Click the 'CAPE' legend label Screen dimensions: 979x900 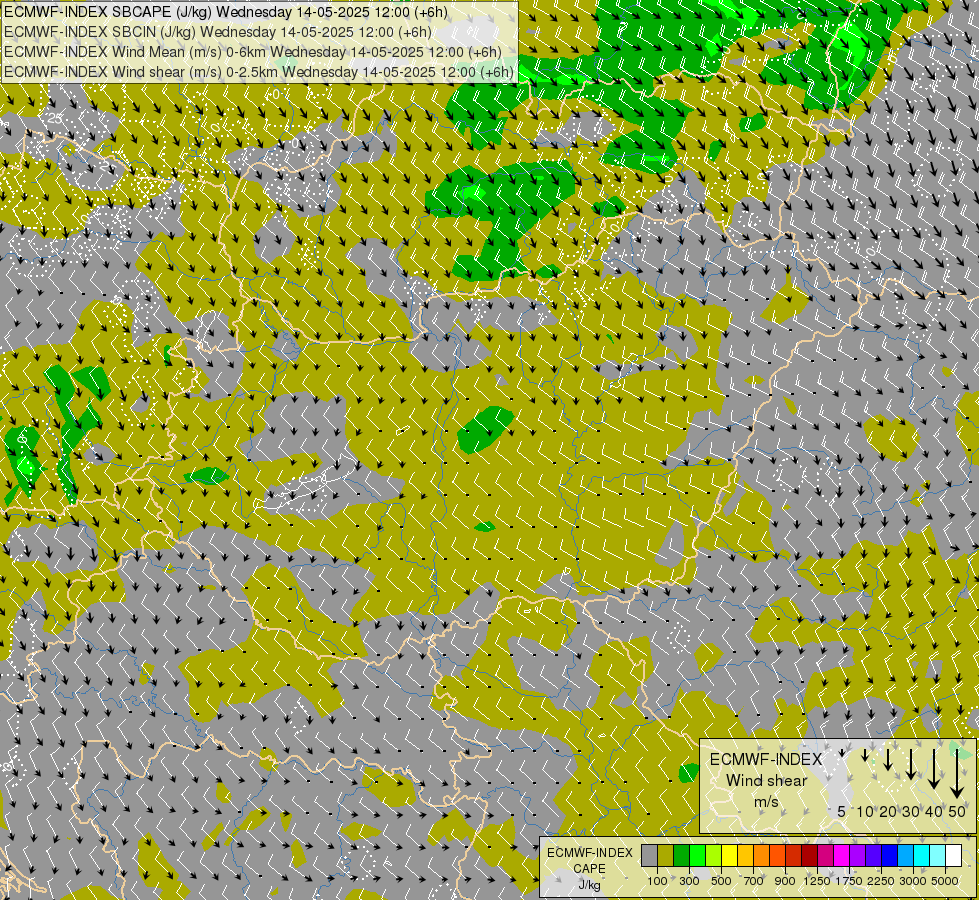pyautogui.click(x=589, y=869)
